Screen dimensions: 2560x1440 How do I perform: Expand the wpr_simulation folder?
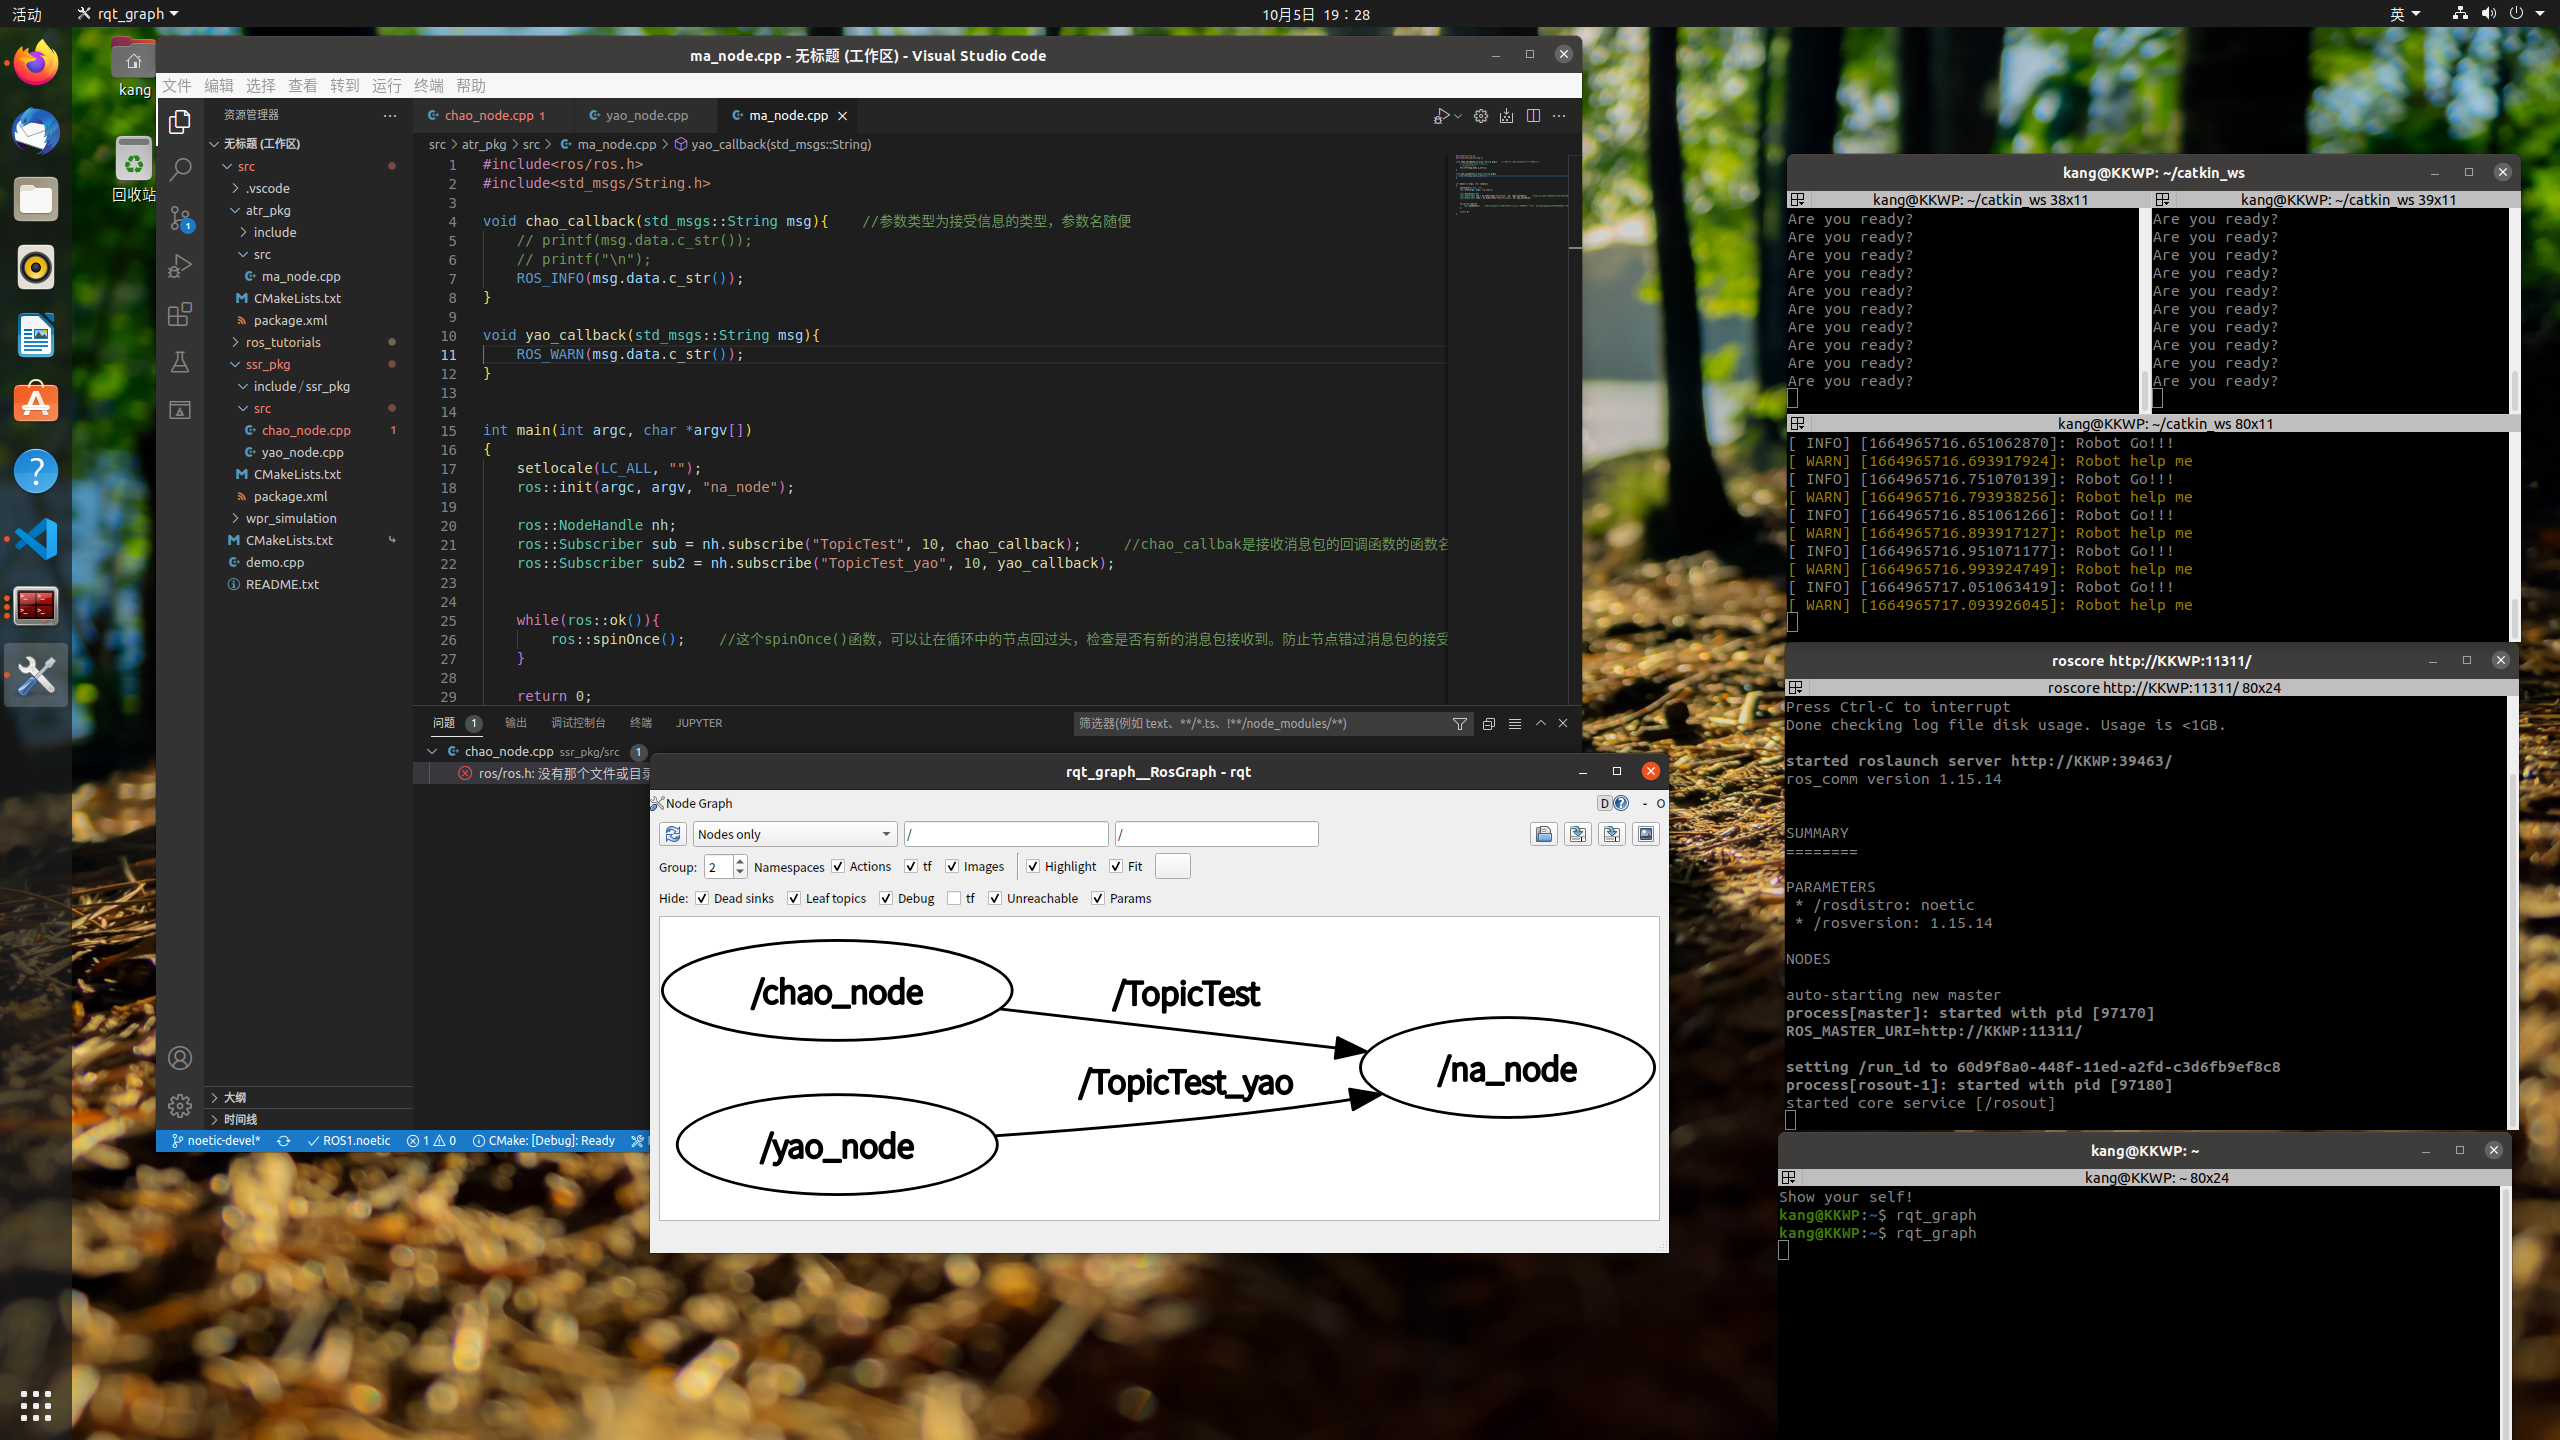click(x=308, y=518)
